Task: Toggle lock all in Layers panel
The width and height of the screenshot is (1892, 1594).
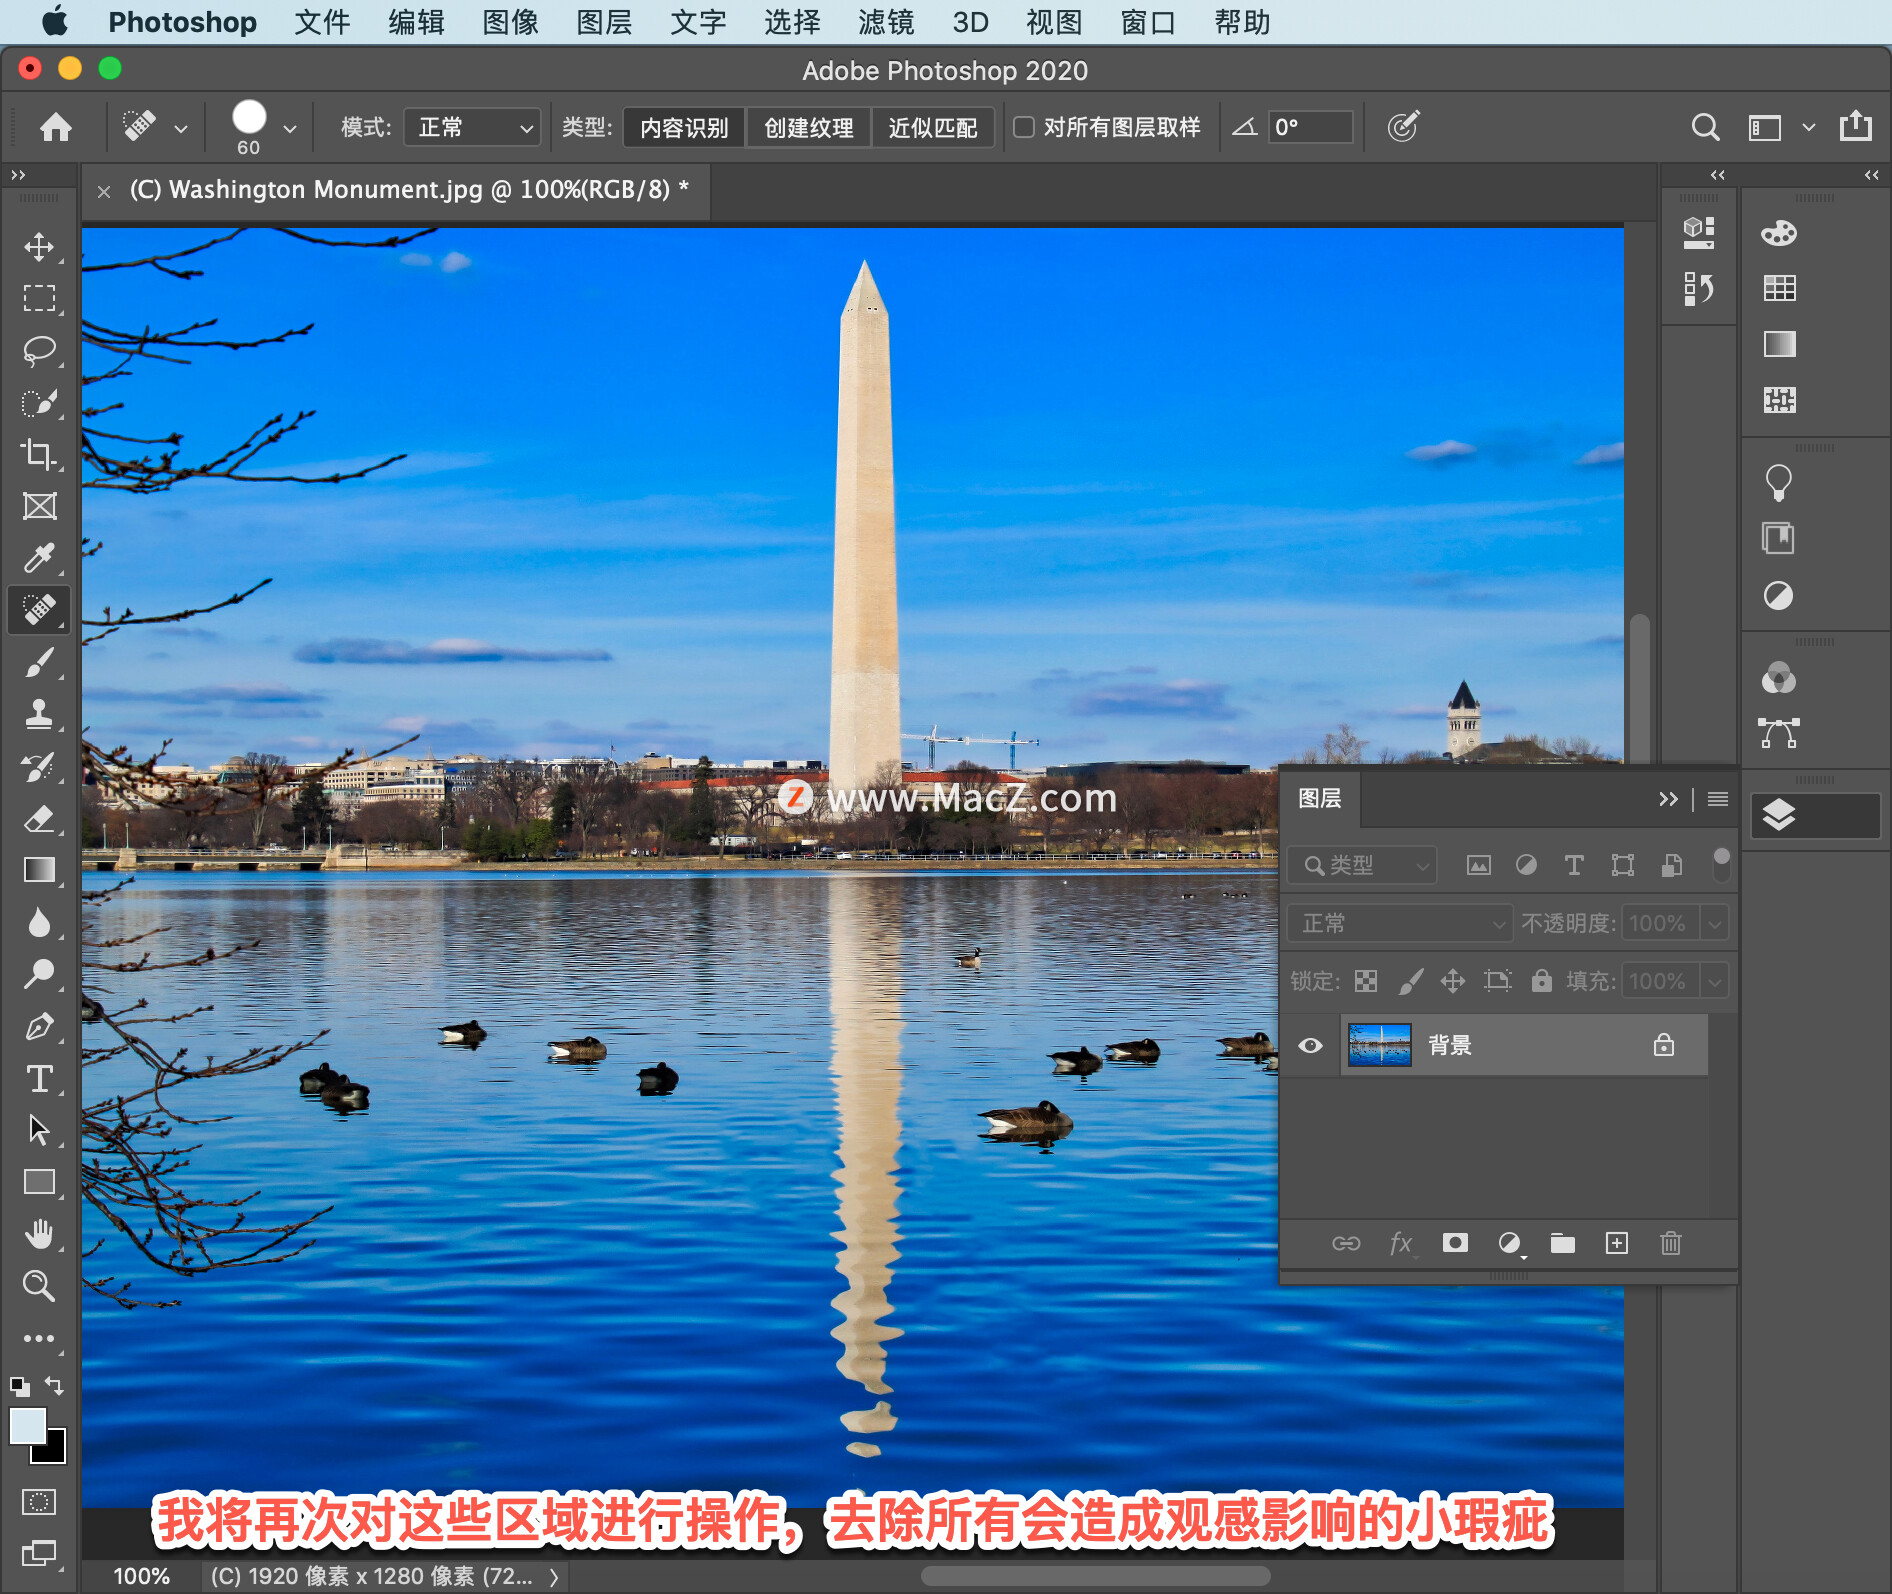Action: pyautogui.click(x=1542, y=981)
